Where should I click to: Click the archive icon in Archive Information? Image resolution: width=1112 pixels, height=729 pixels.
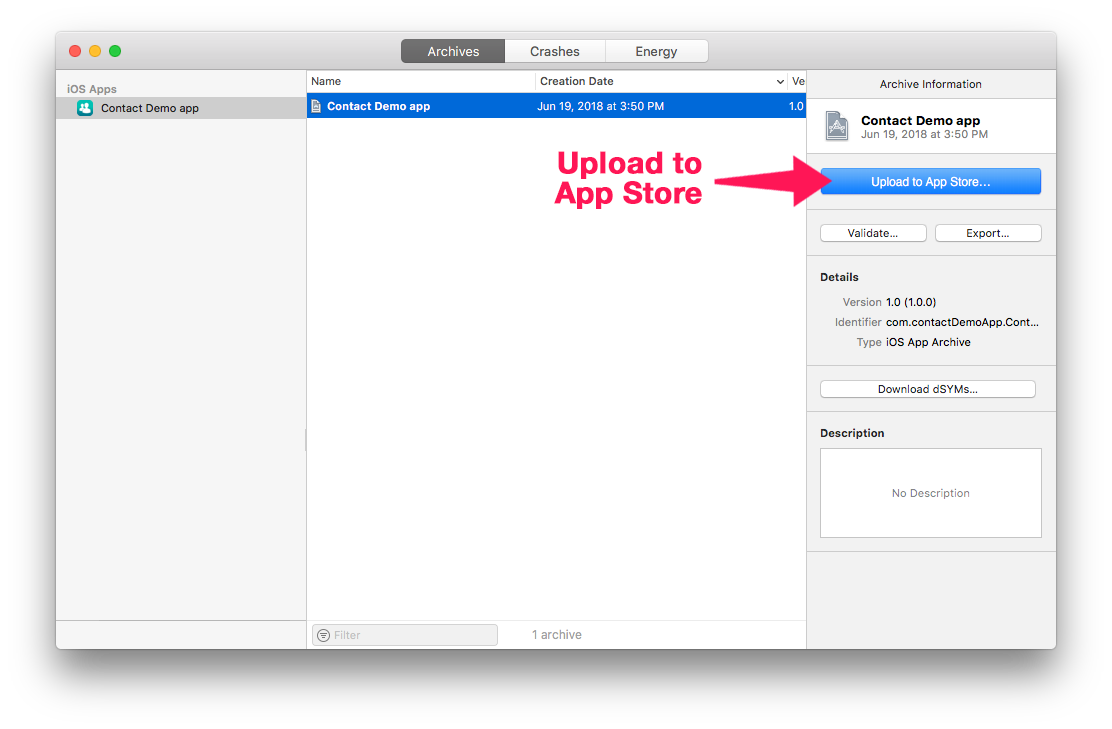click(837, 126)
